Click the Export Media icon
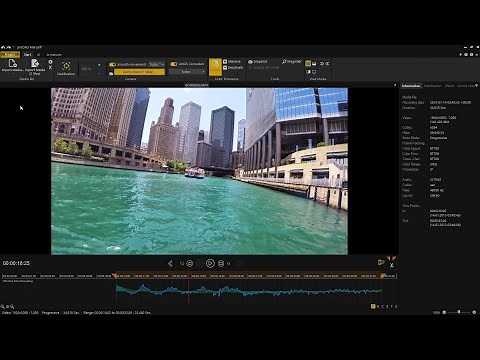 click(35, 63)
